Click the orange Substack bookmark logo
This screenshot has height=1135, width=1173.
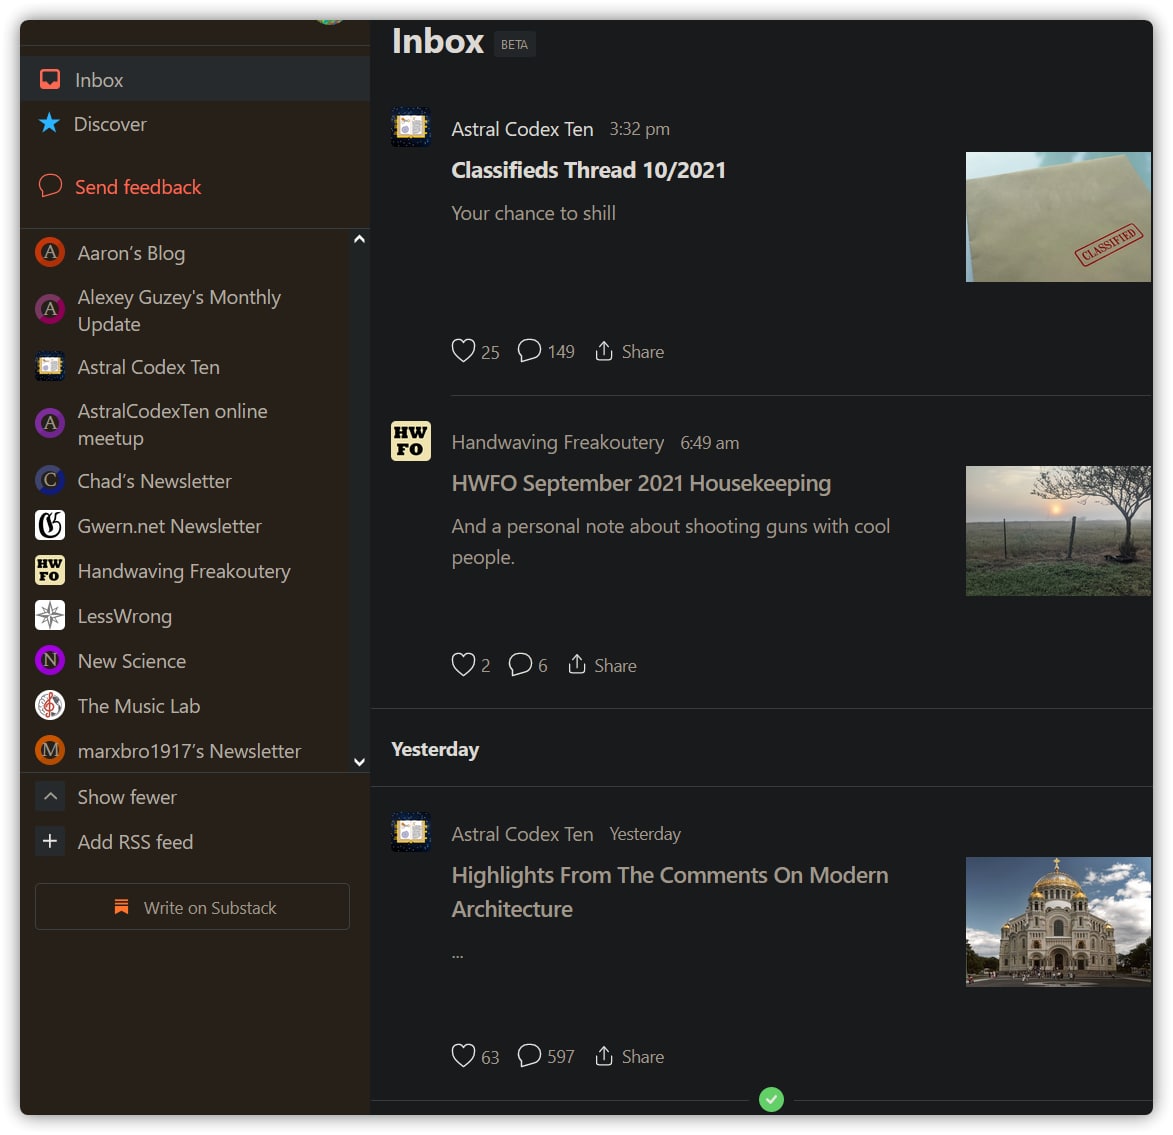click(121, 907)
